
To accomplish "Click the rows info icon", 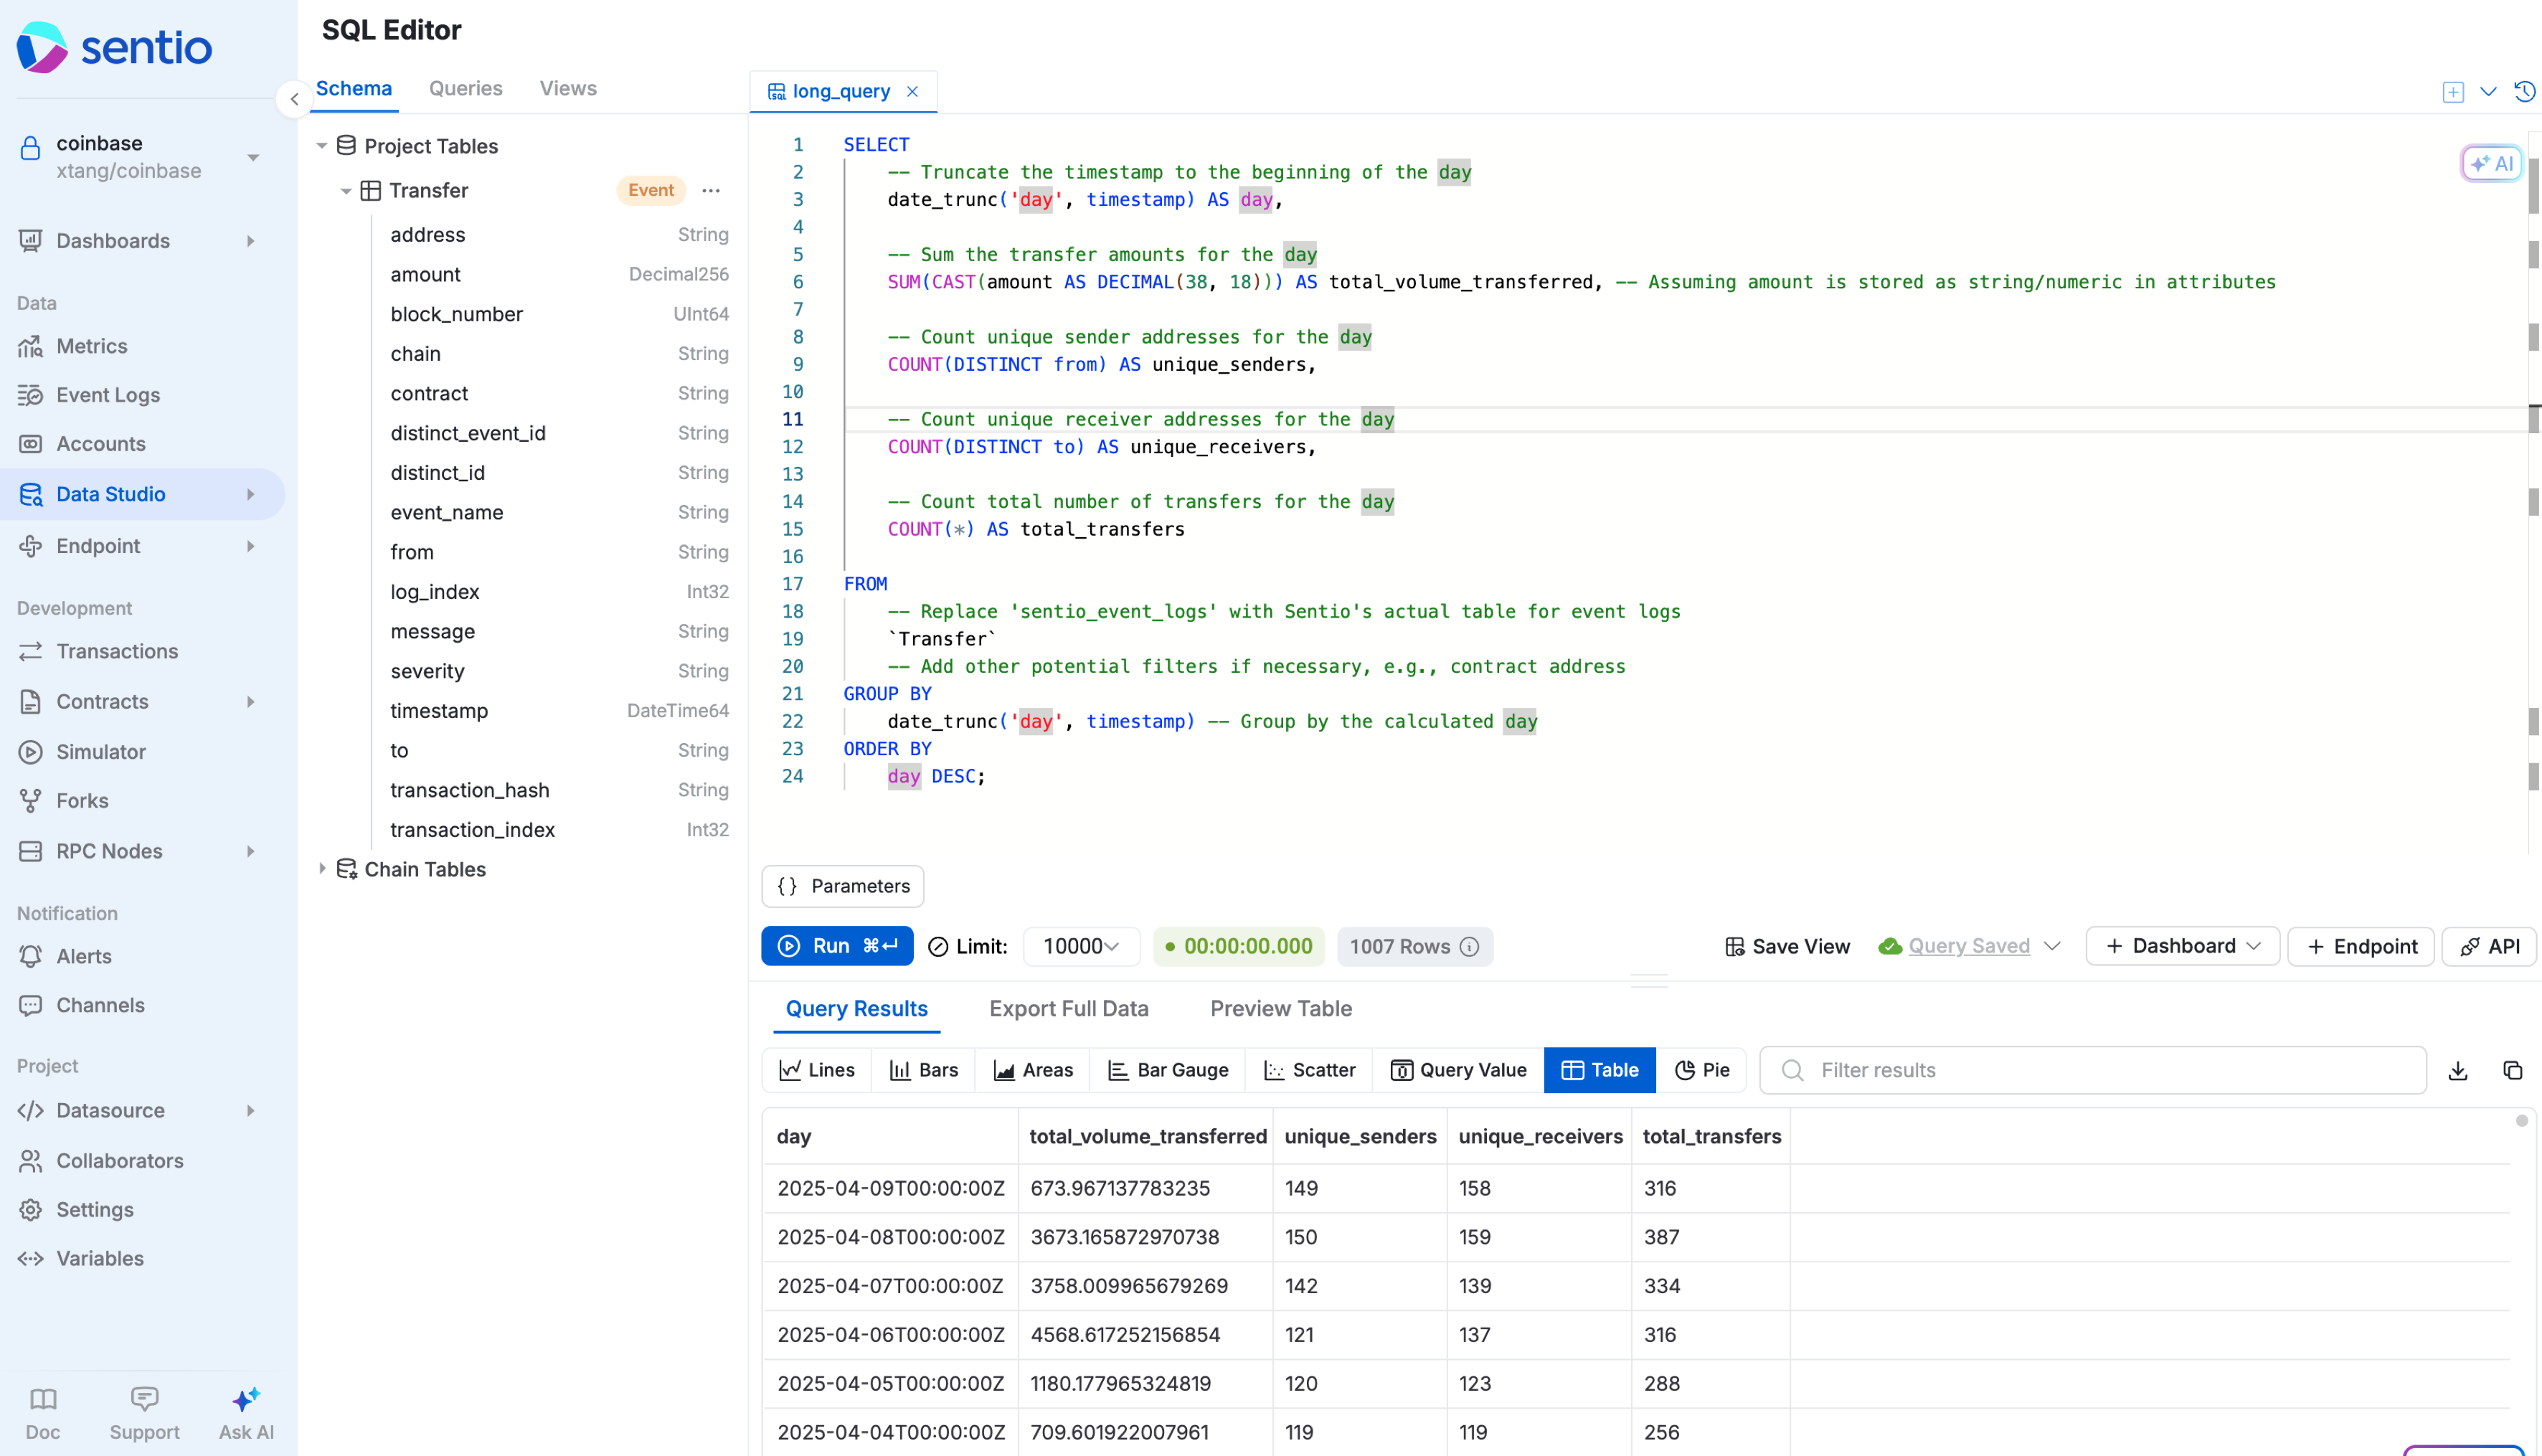I will [1469, 946].
